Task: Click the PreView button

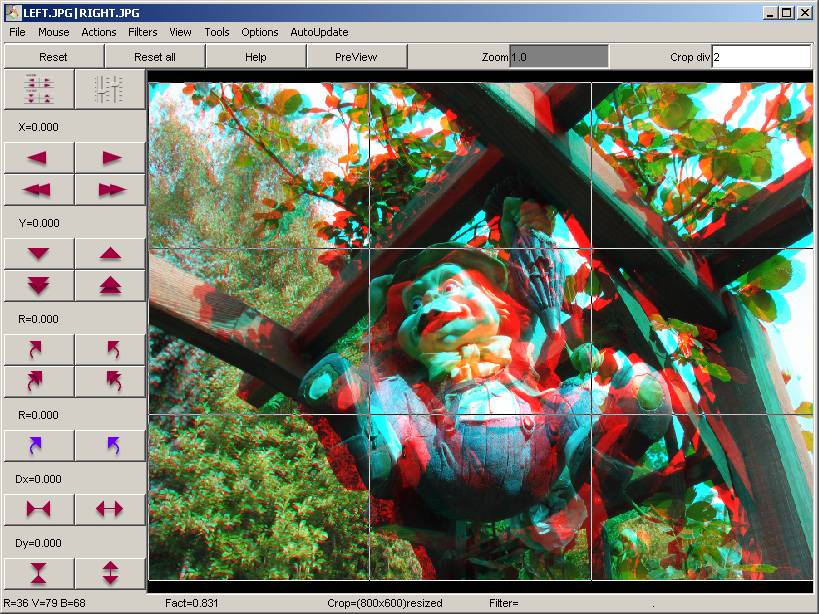Action: pos(356,57)
